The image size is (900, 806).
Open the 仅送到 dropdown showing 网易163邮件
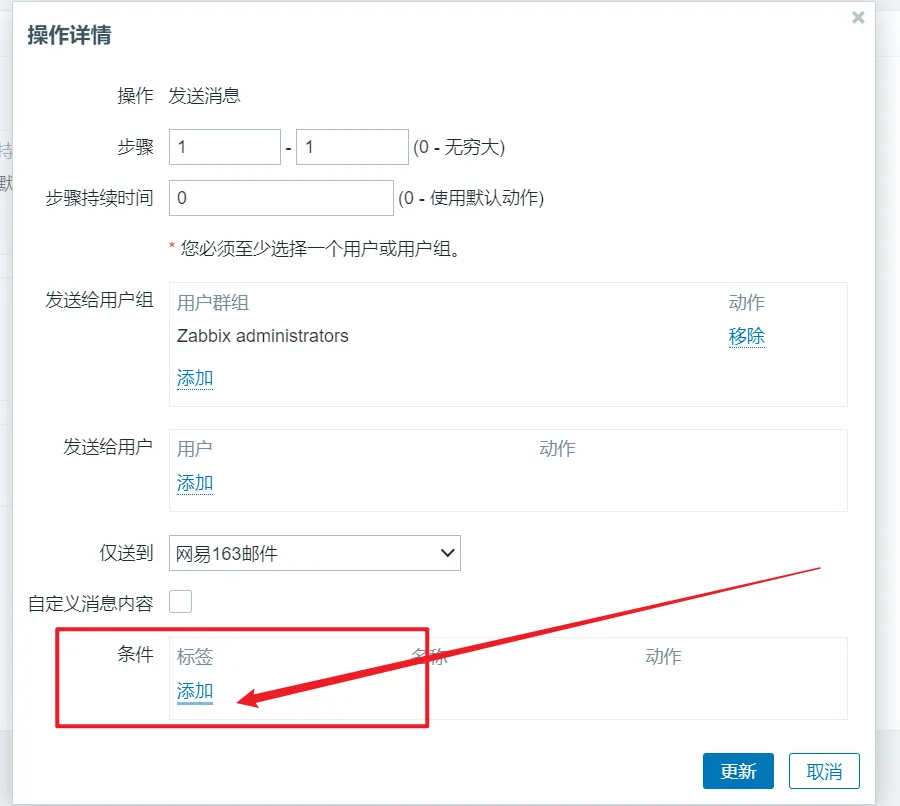coord(314,553)
